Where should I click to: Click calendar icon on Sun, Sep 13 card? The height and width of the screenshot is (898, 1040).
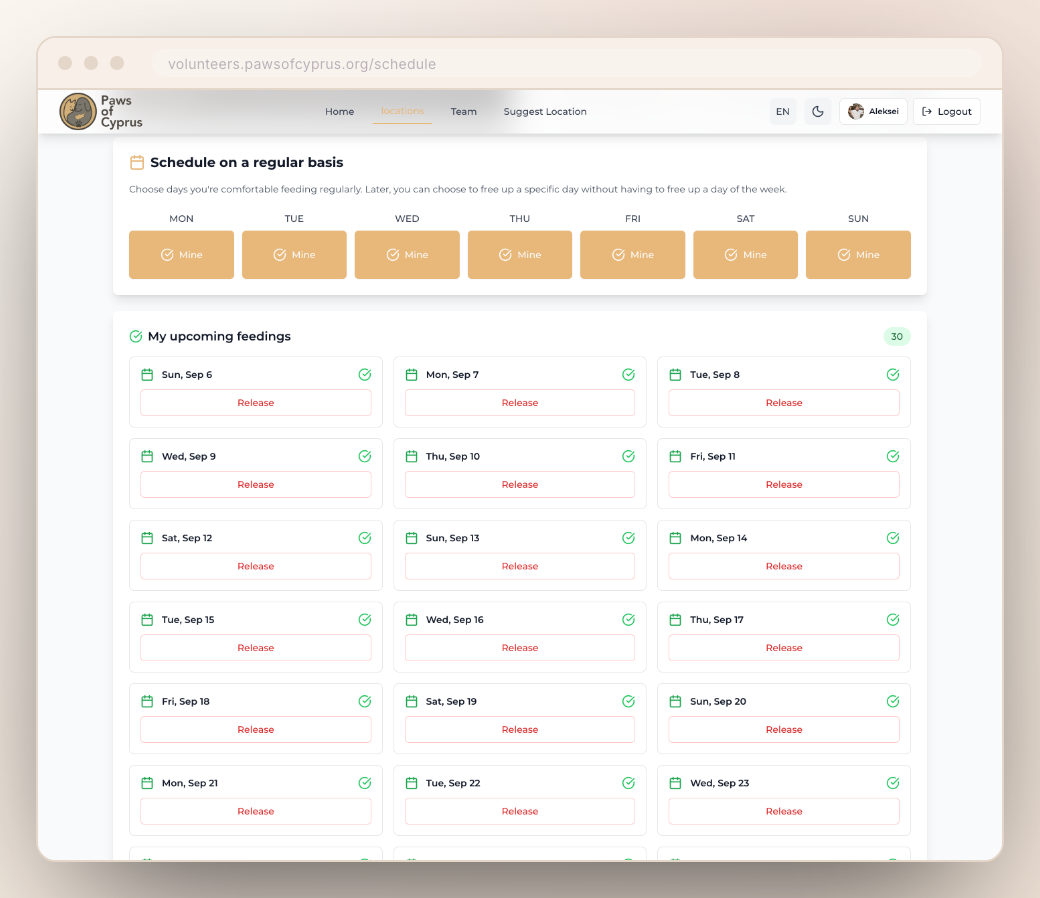pos(411,538)
